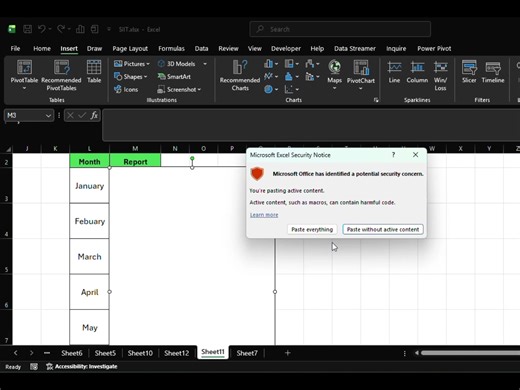Click Paste without active content

pyautogui.click(x=383, y=229)
